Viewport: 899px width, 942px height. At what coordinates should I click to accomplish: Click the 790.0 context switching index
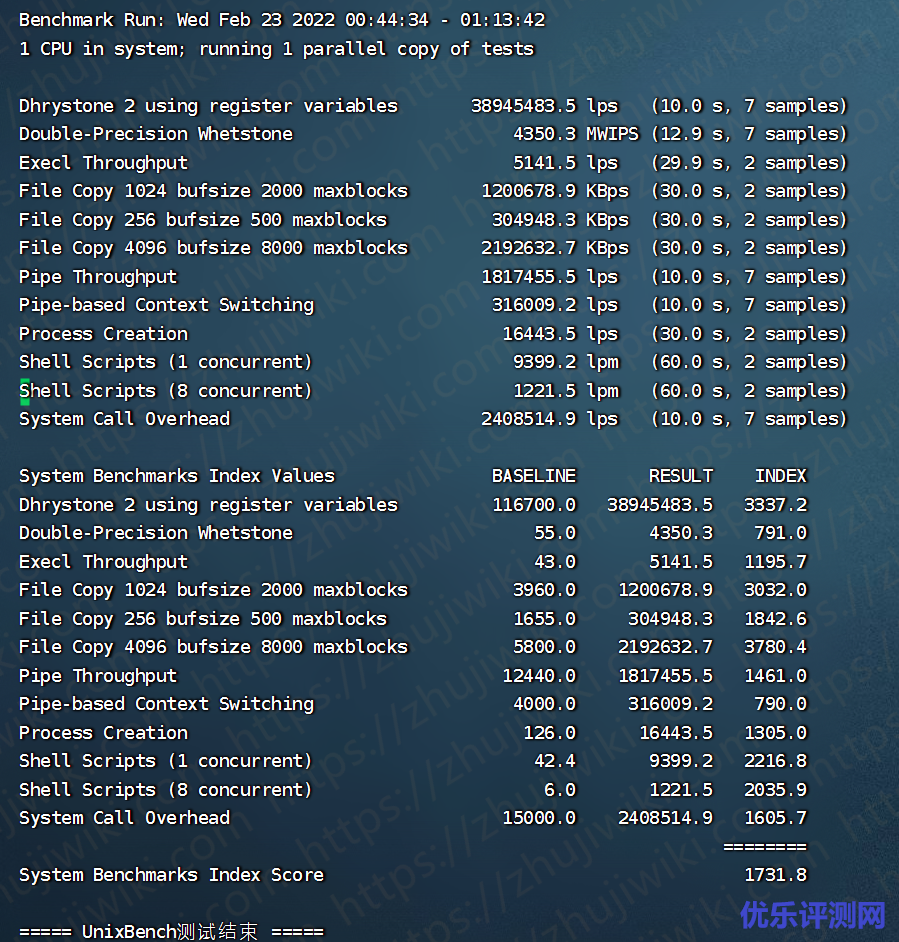(x=781, y=705)
